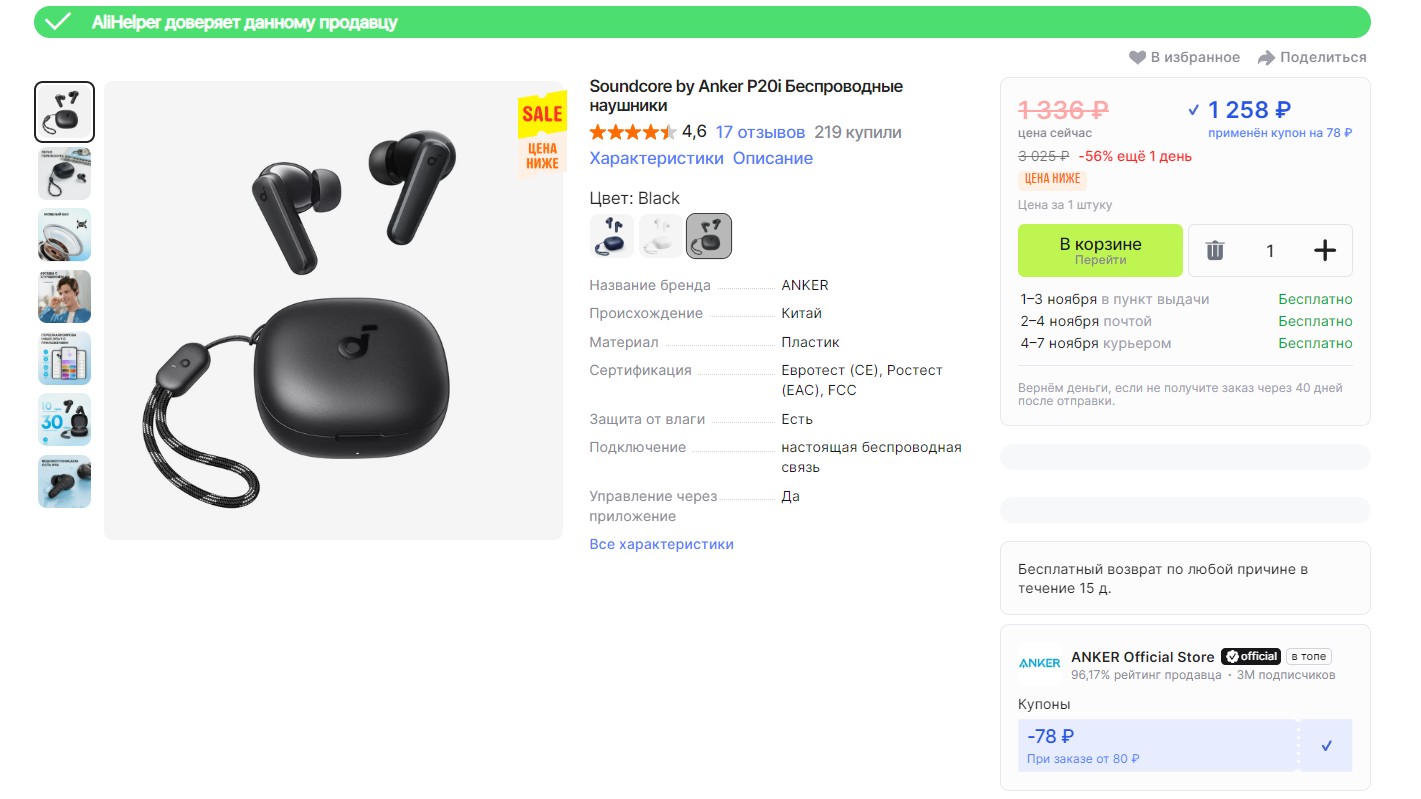The height and width of the screenshot is (799, 1421).
Task: Select the black color swatch
Action: (x=709, y=236)
